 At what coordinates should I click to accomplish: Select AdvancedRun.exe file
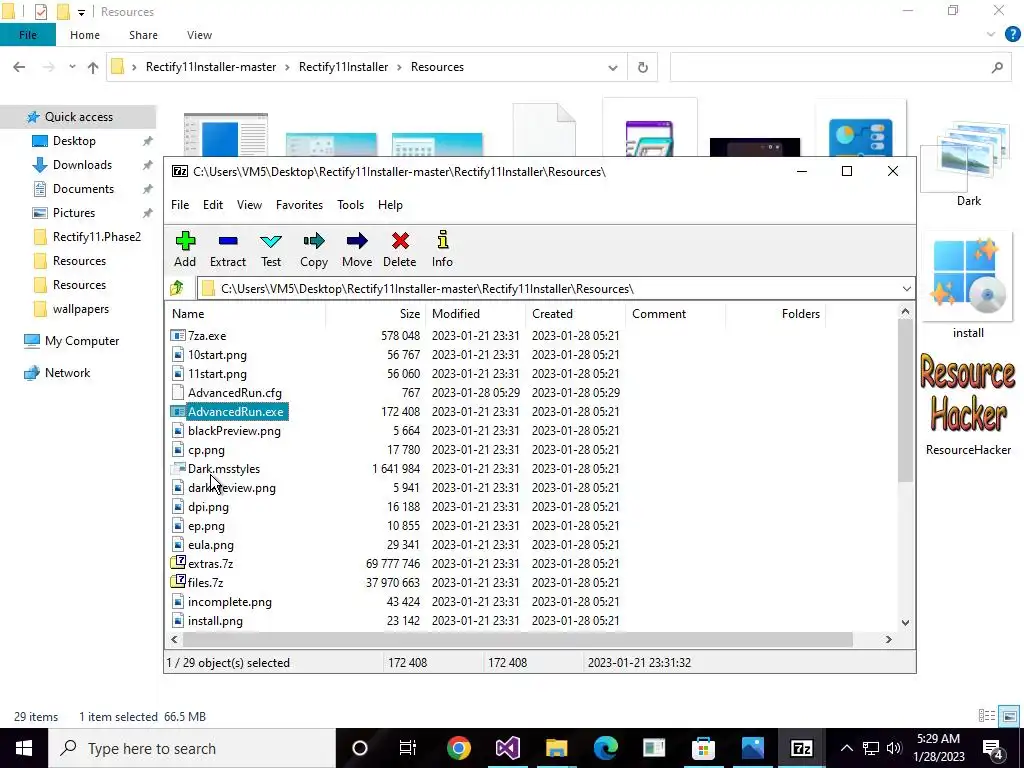coord(236,411)
